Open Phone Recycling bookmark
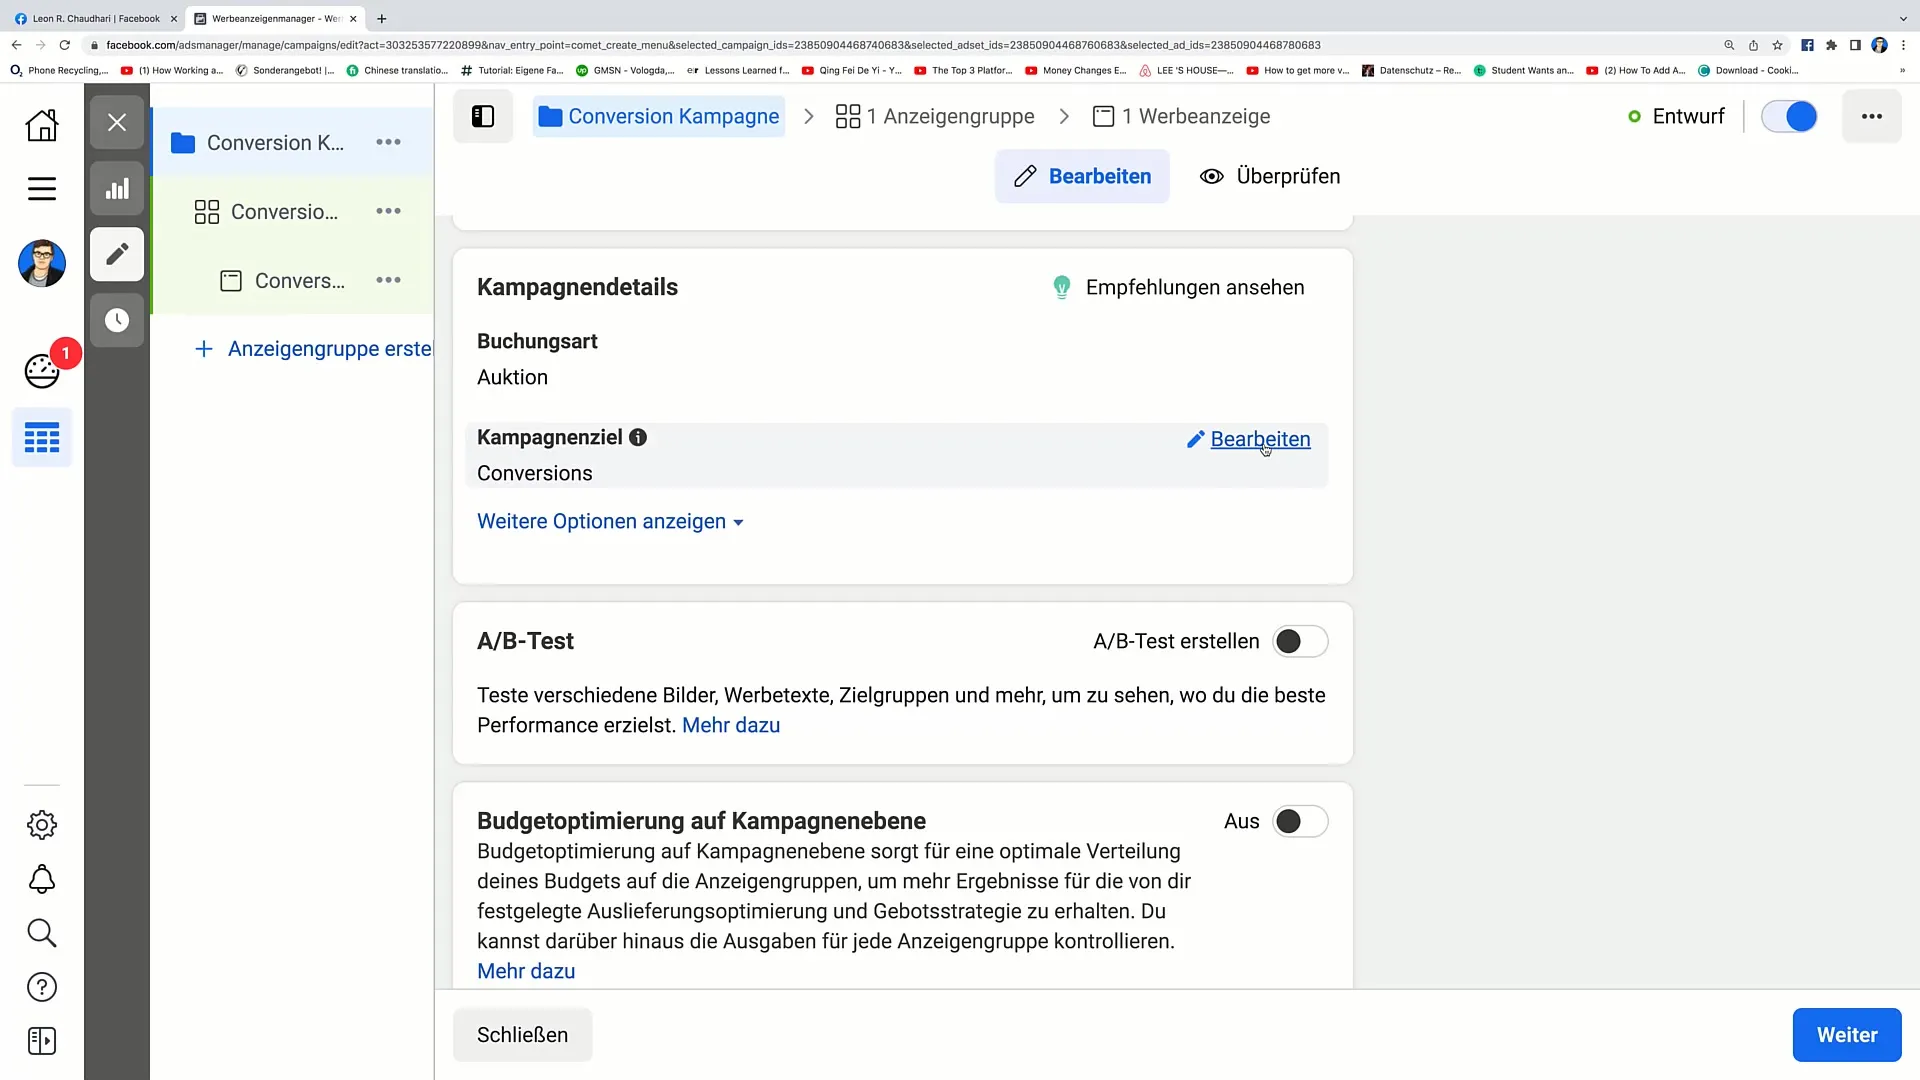Image resolution: width=1920 pixels, height=1080 pixels. click(59, 70)
